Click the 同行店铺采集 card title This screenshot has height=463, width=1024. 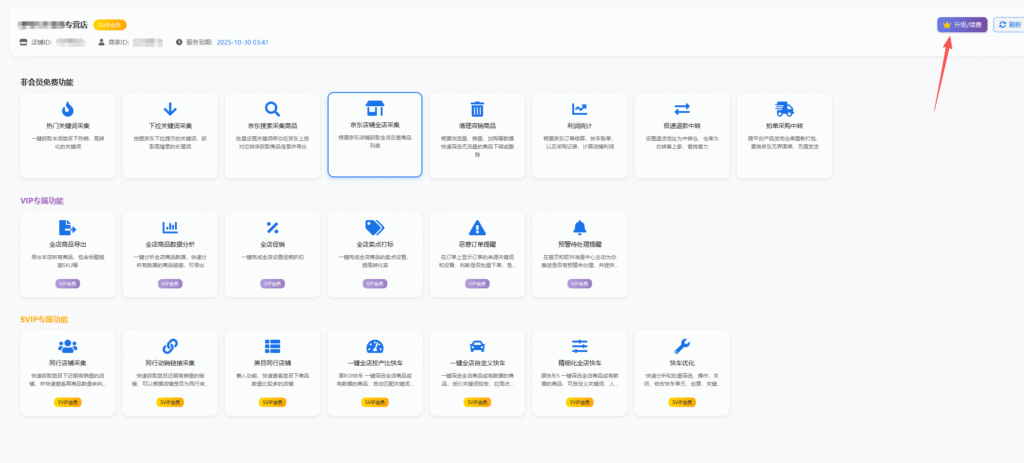click(67, 362)
